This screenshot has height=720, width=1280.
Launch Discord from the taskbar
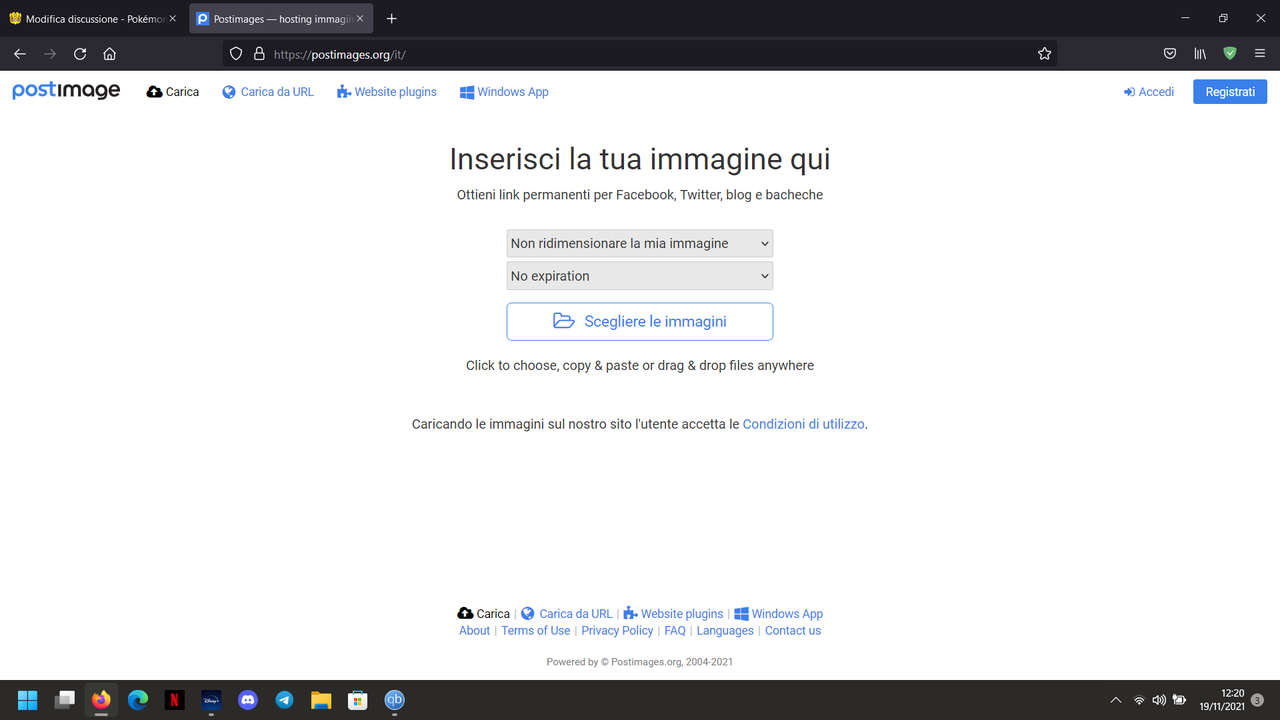[247, 700]
